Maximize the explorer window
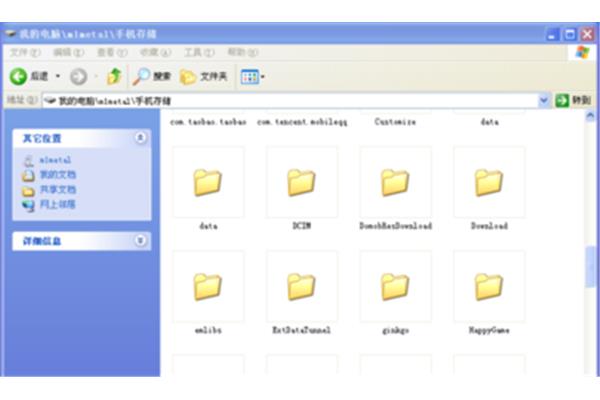This screenshot has width=600, height=400. (x=569, y=34)
